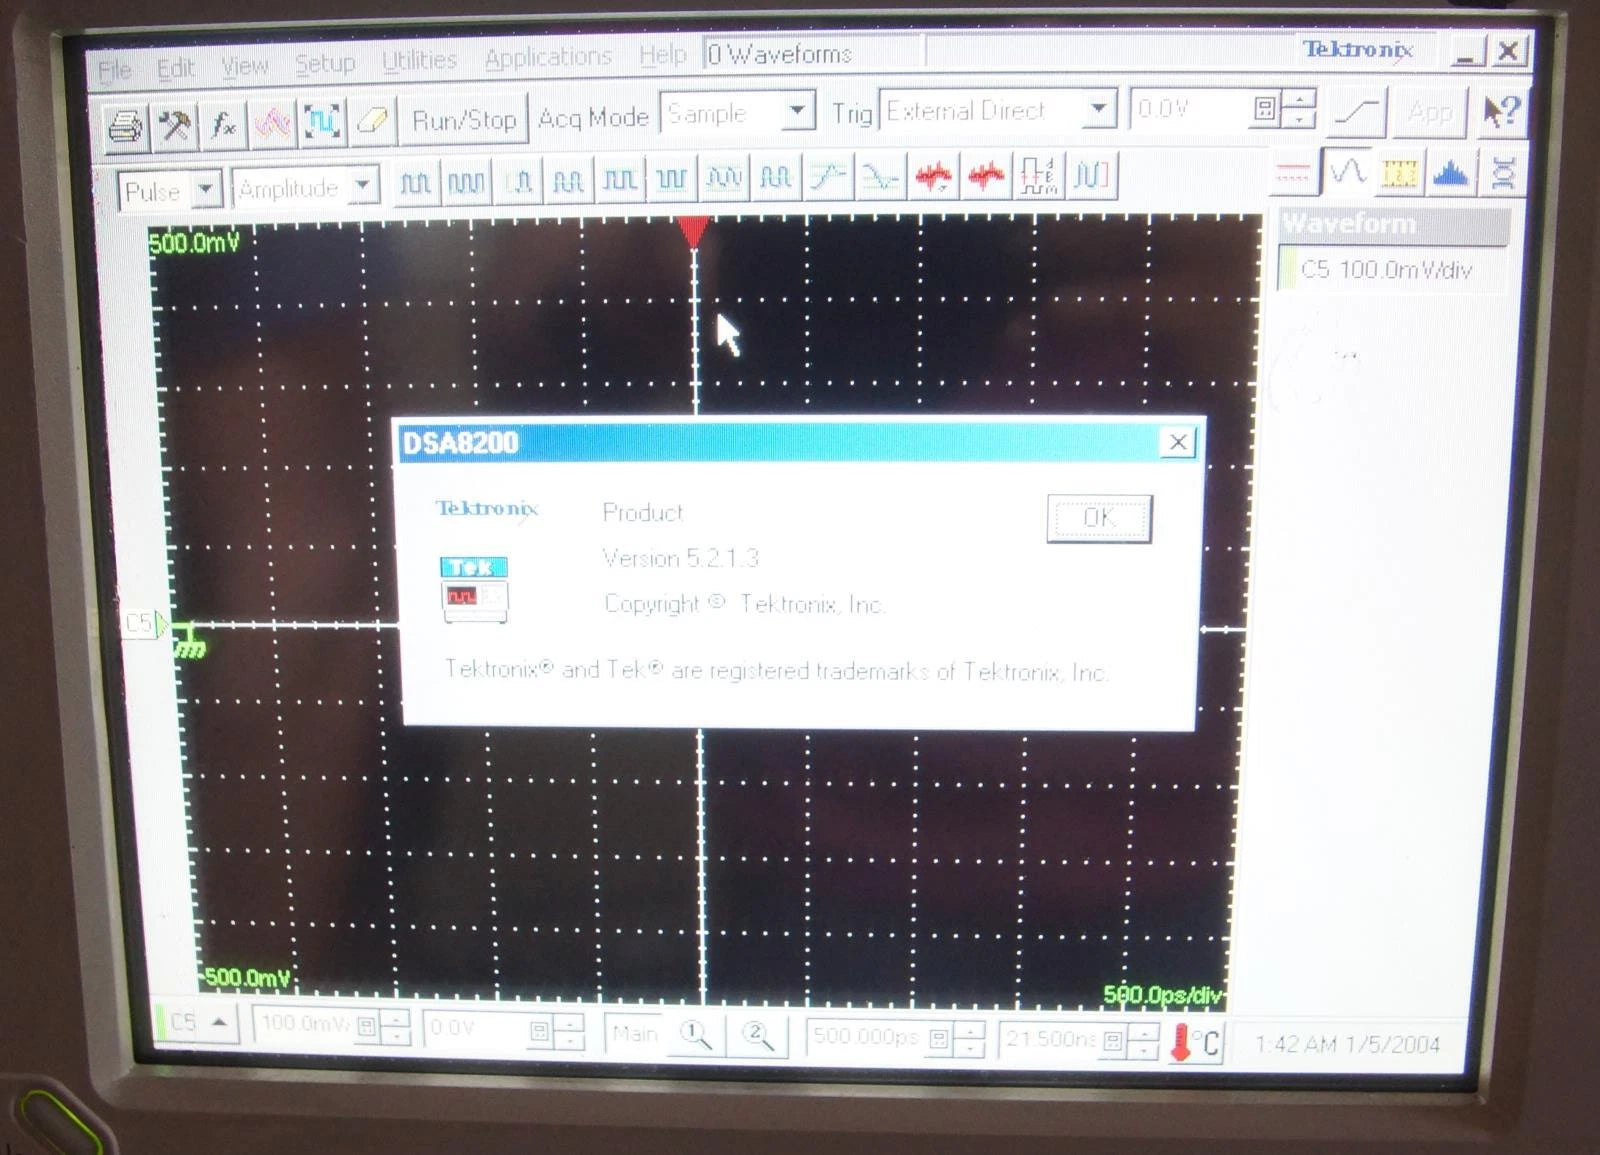Open keypad beside 500.000ps field
Image resolution: width=1600 pixels, height=1155 pixels.
click(x=939, y=1039)
